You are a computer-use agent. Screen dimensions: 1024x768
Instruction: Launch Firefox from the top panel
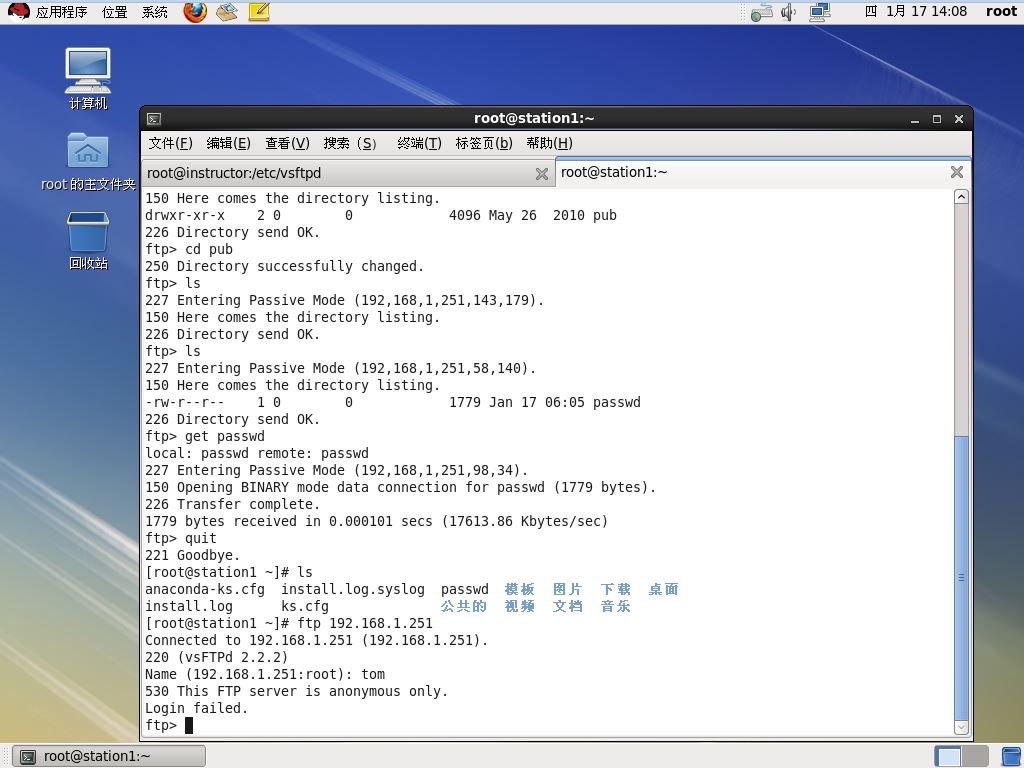(195, 12)
